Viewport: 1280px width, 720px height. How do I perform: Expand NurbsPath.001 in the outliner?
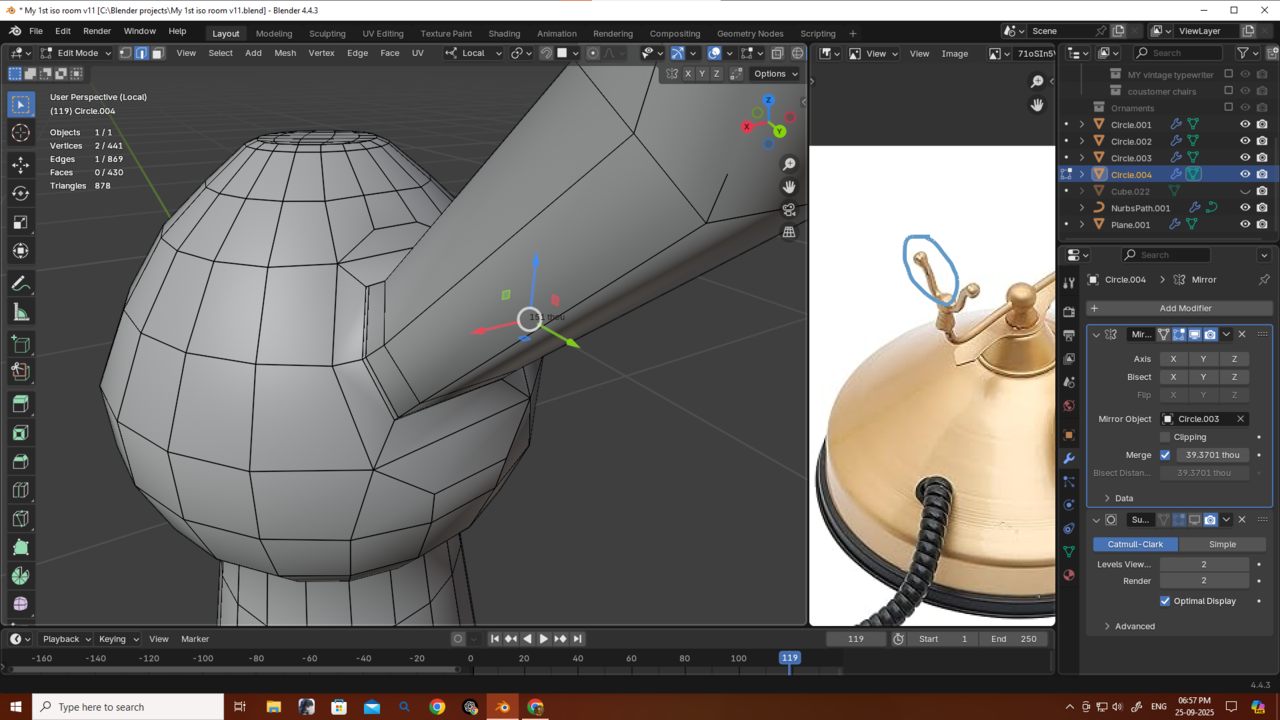[1082, 208]
